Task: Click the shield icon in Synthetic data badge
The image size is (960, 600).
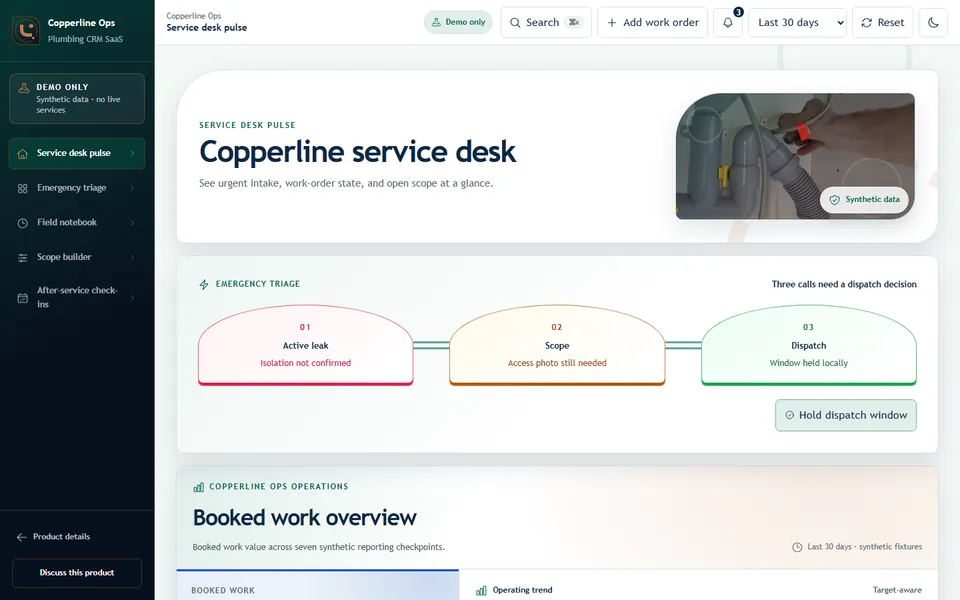Action: pos(834,200)
